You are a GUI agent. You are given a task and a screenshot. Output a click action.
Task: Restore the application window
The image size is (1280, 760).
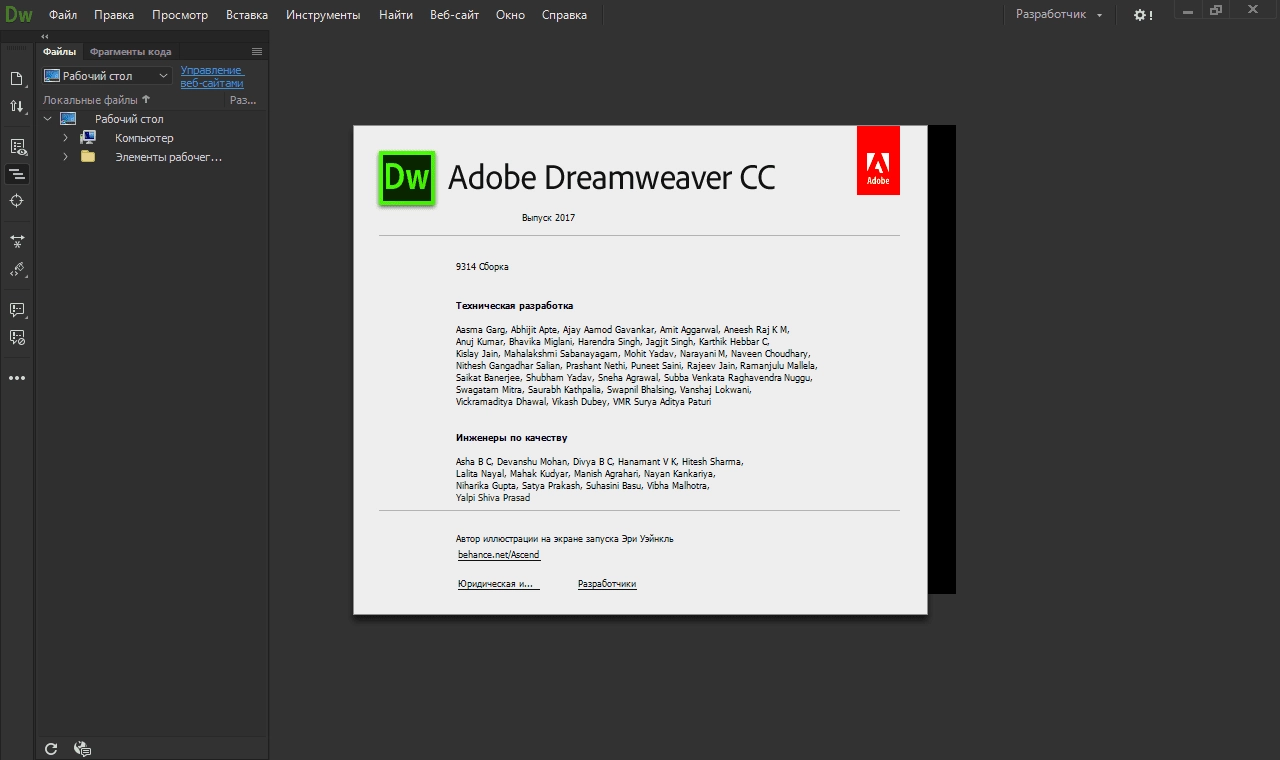pyautogui.click(x=1216, y=11)
